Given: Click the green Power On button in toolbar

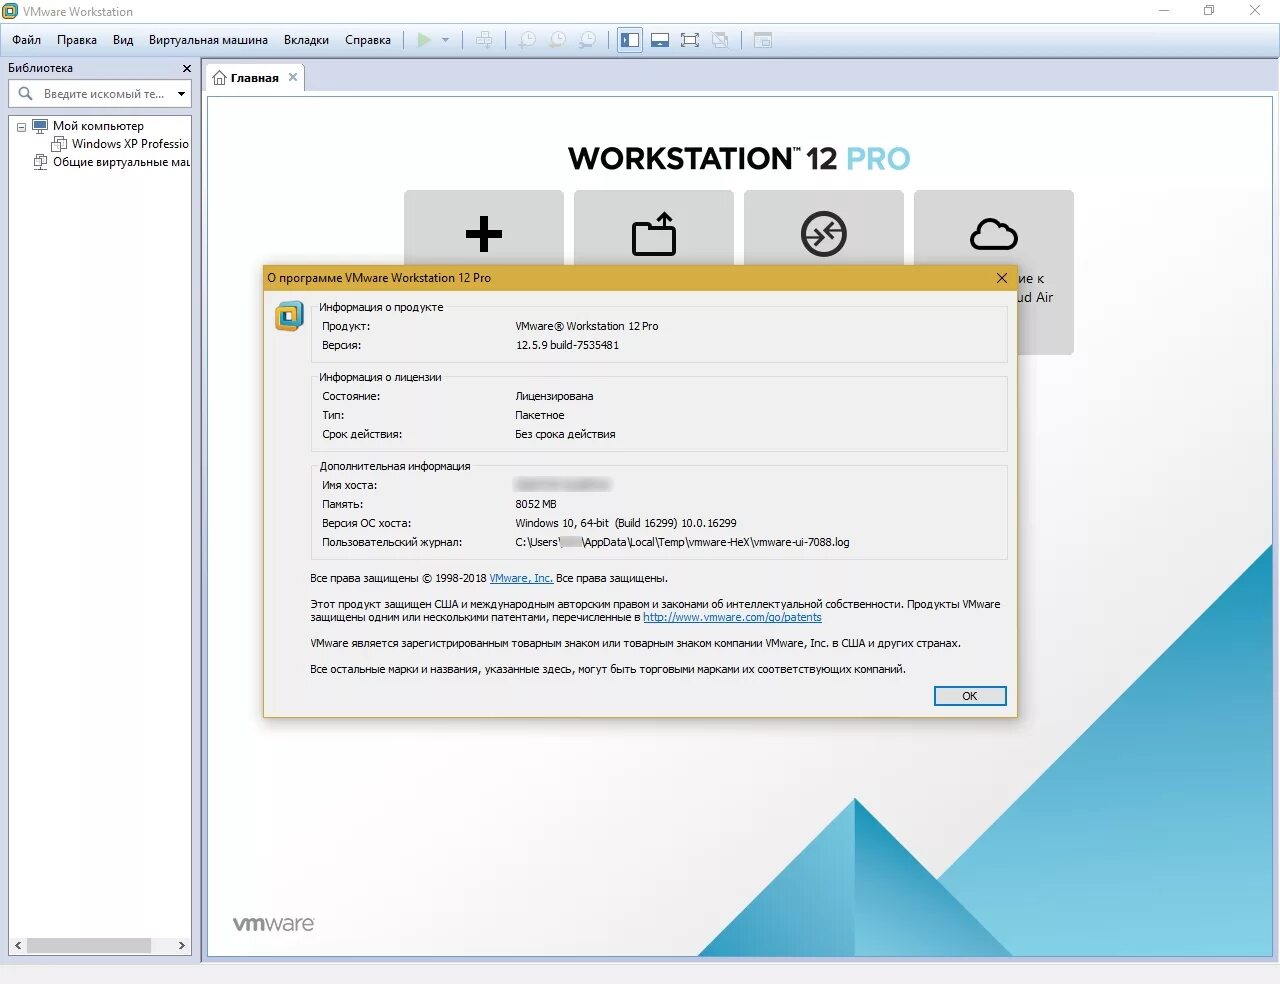Looking at the screenshot, I should [424, 40].
